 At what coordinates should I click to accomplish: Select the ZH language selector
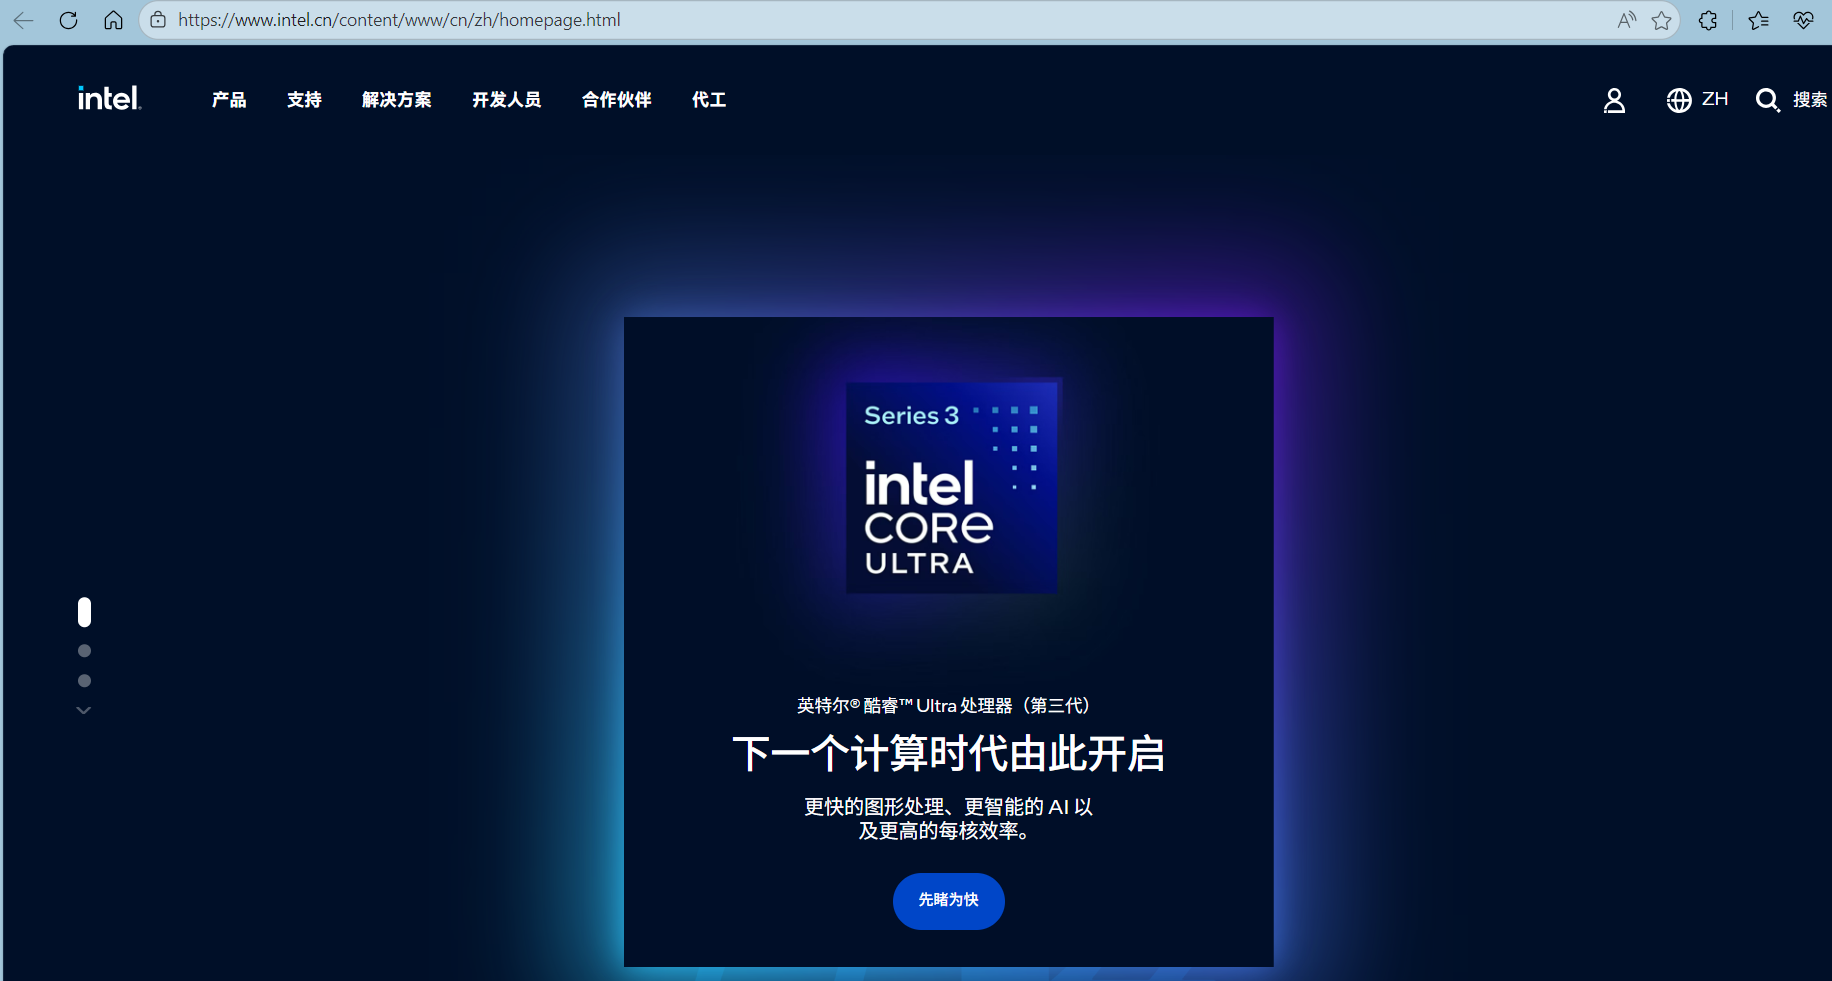pyautogui.click(x=1715, y=99)
